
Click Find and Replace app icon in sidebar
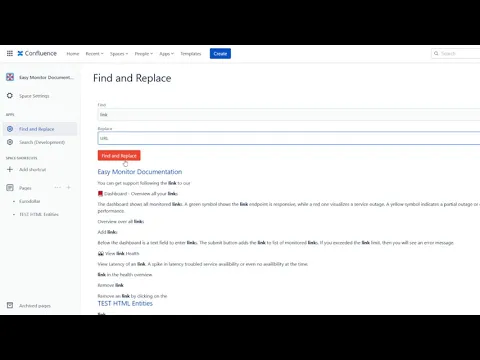click(10, 129)
